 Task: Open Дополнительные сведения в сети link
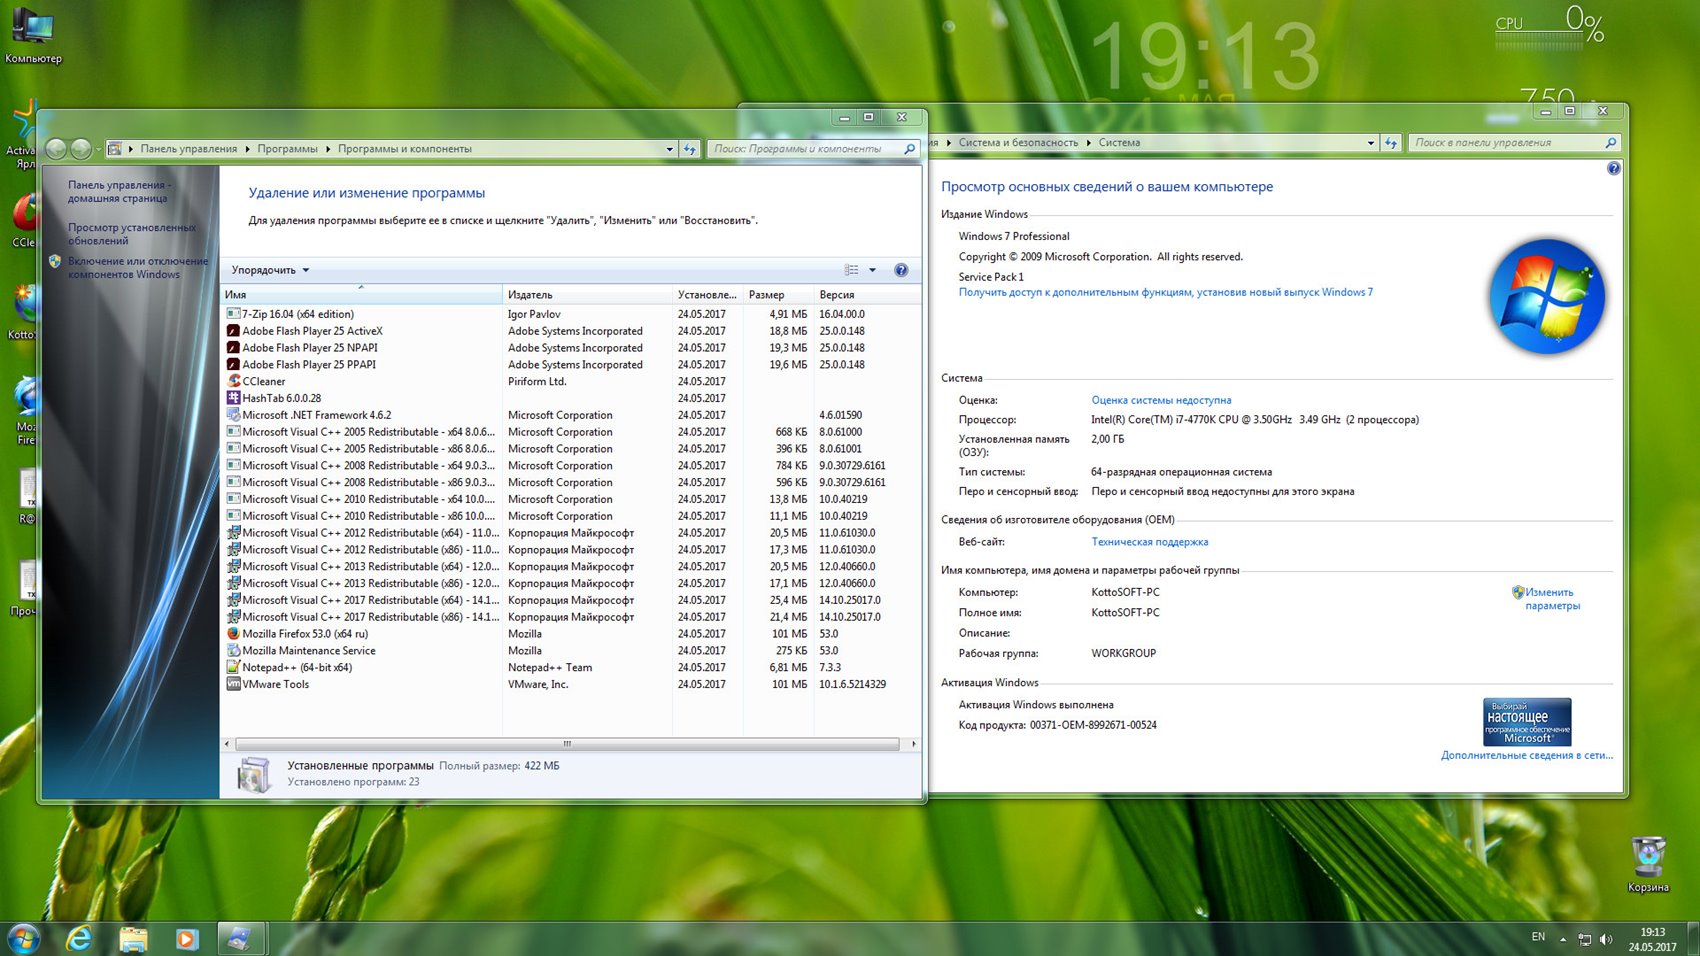tap(1526, 756)
